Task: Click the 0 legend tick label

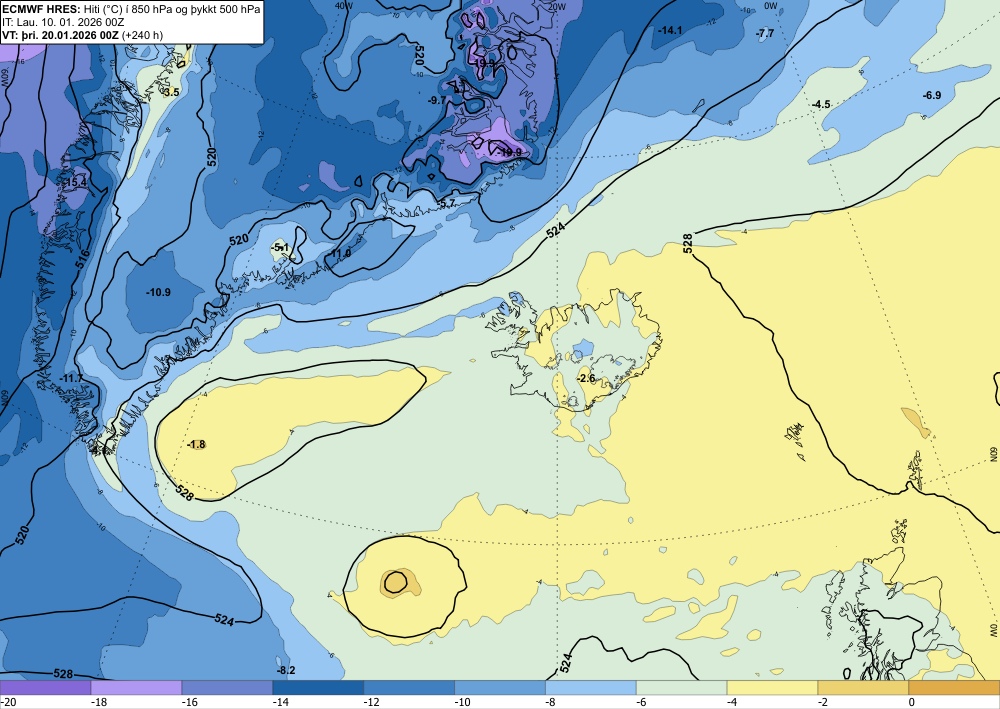Action: pyautogui.click(x=912, y=702)
